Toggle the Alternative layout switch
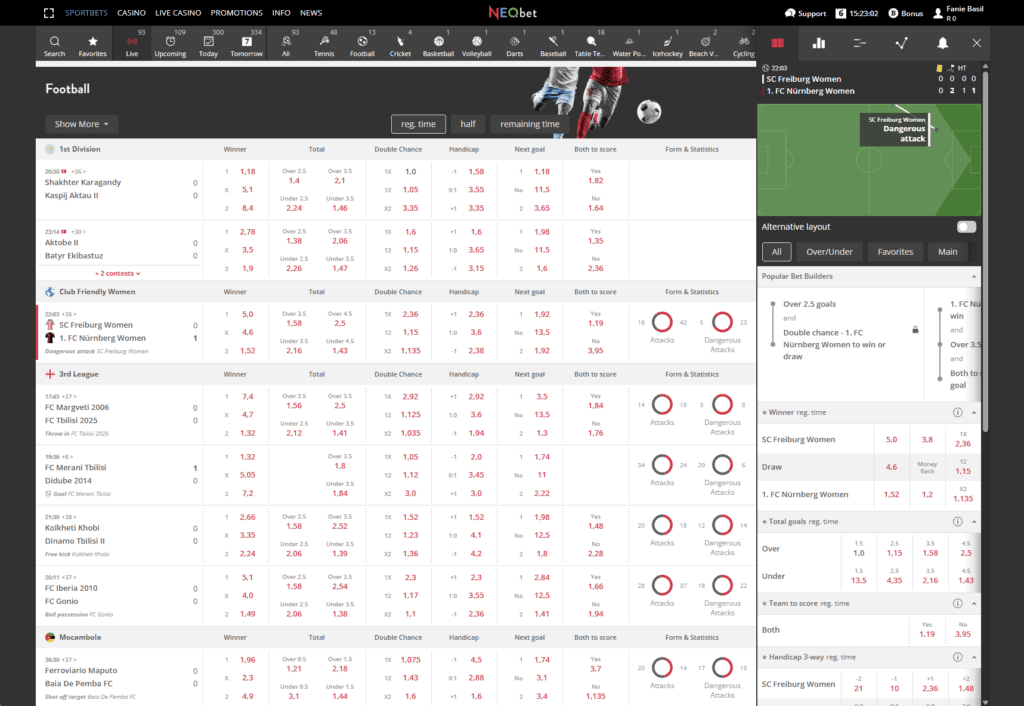Screen dimensions: 1024x706 point(966,227)
